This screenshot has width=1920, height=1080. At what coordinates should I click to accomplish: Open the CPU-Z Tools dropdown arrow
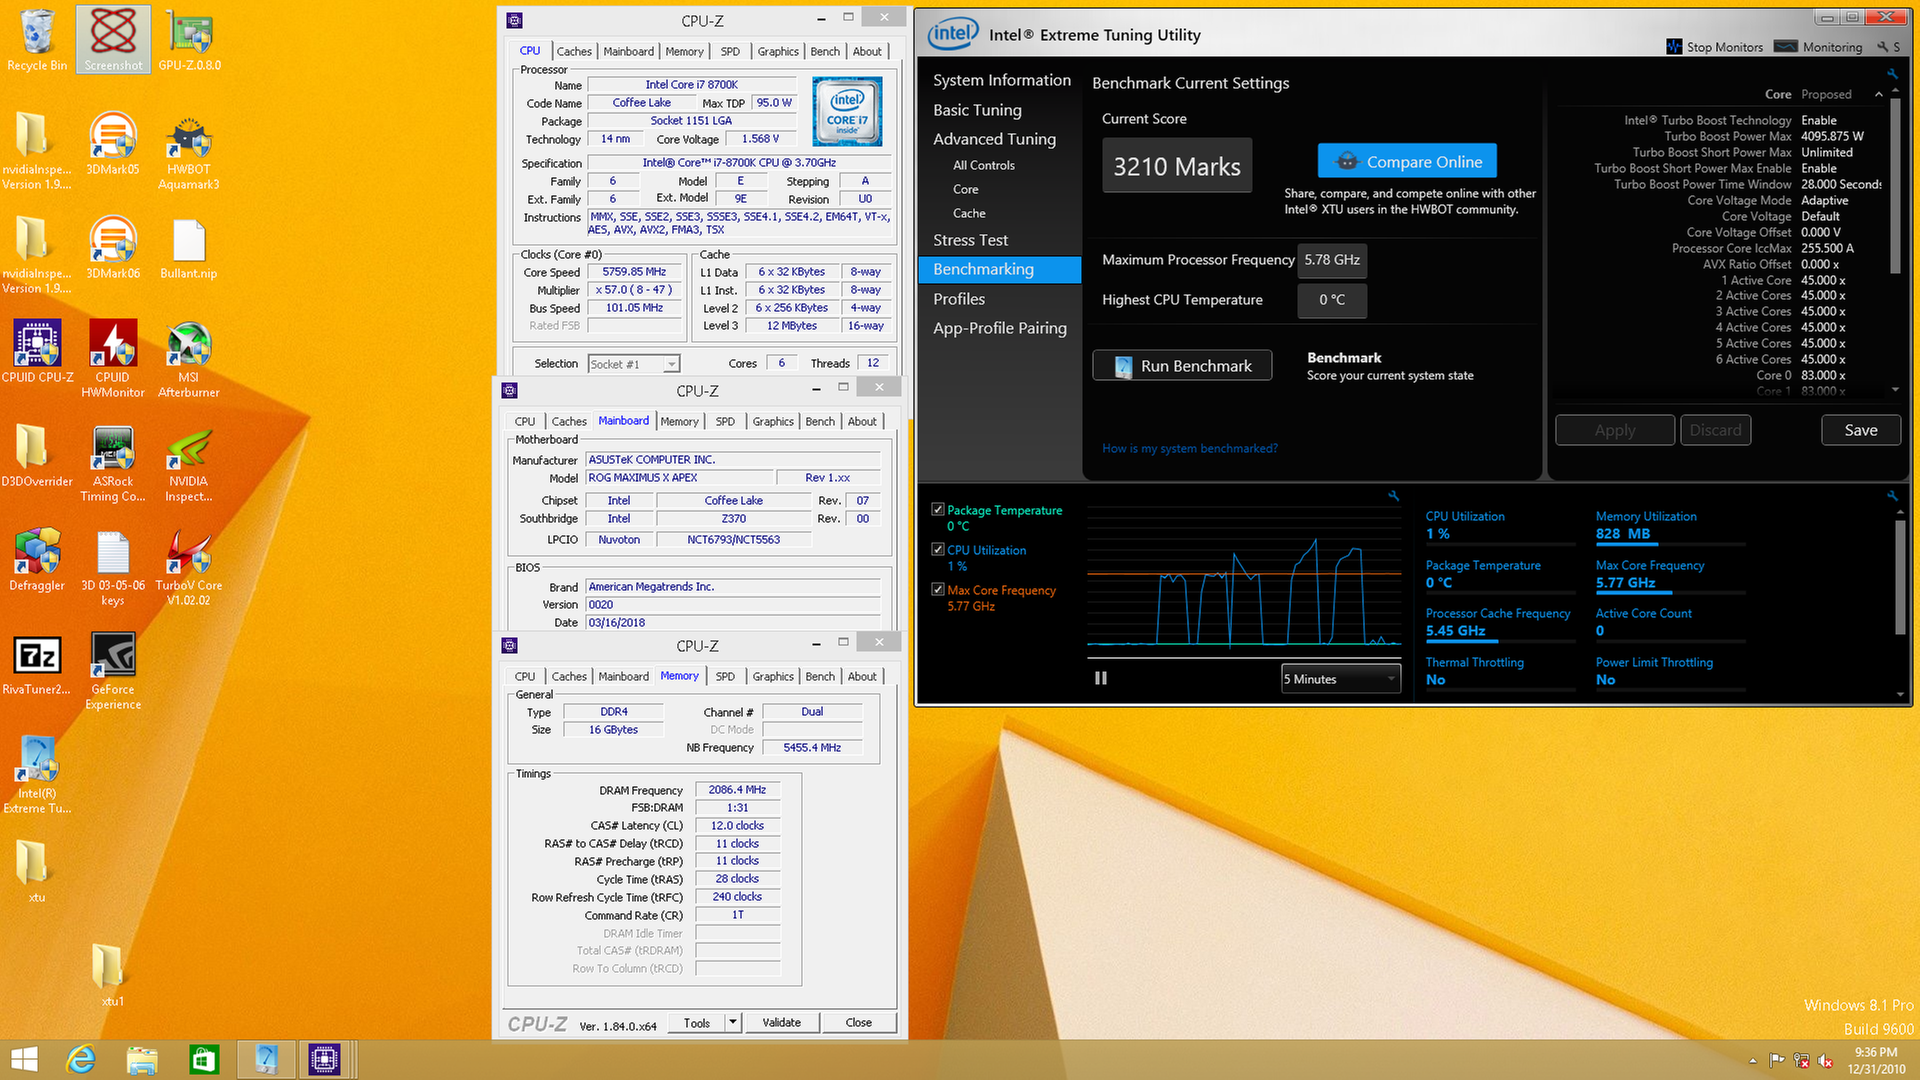[733, 1022]
